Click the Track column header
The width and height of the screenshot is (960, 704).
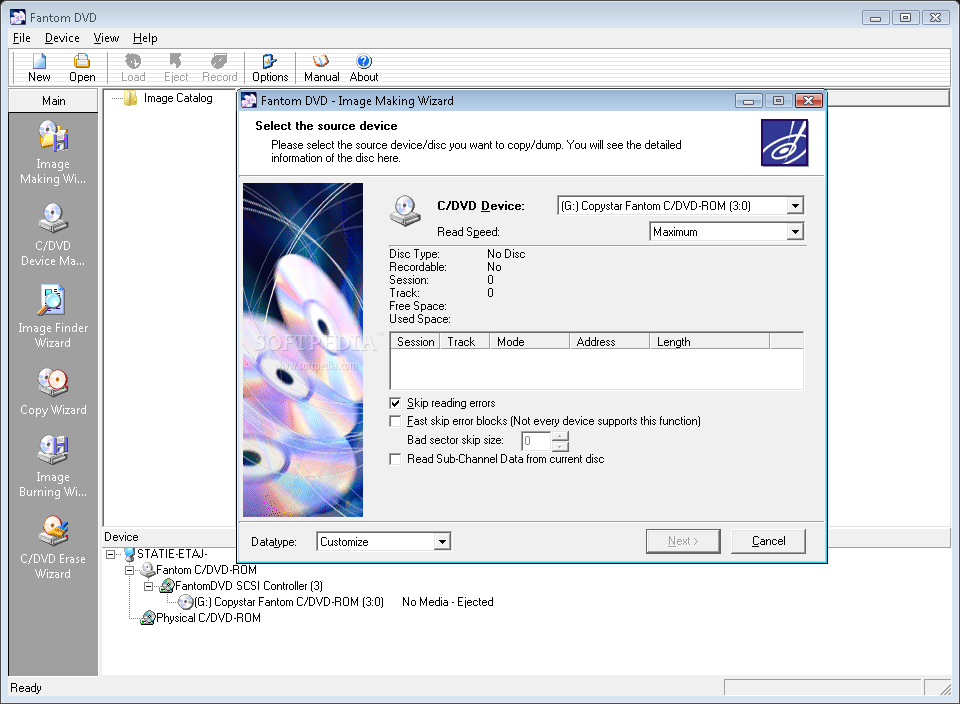(x=465, y=342)
